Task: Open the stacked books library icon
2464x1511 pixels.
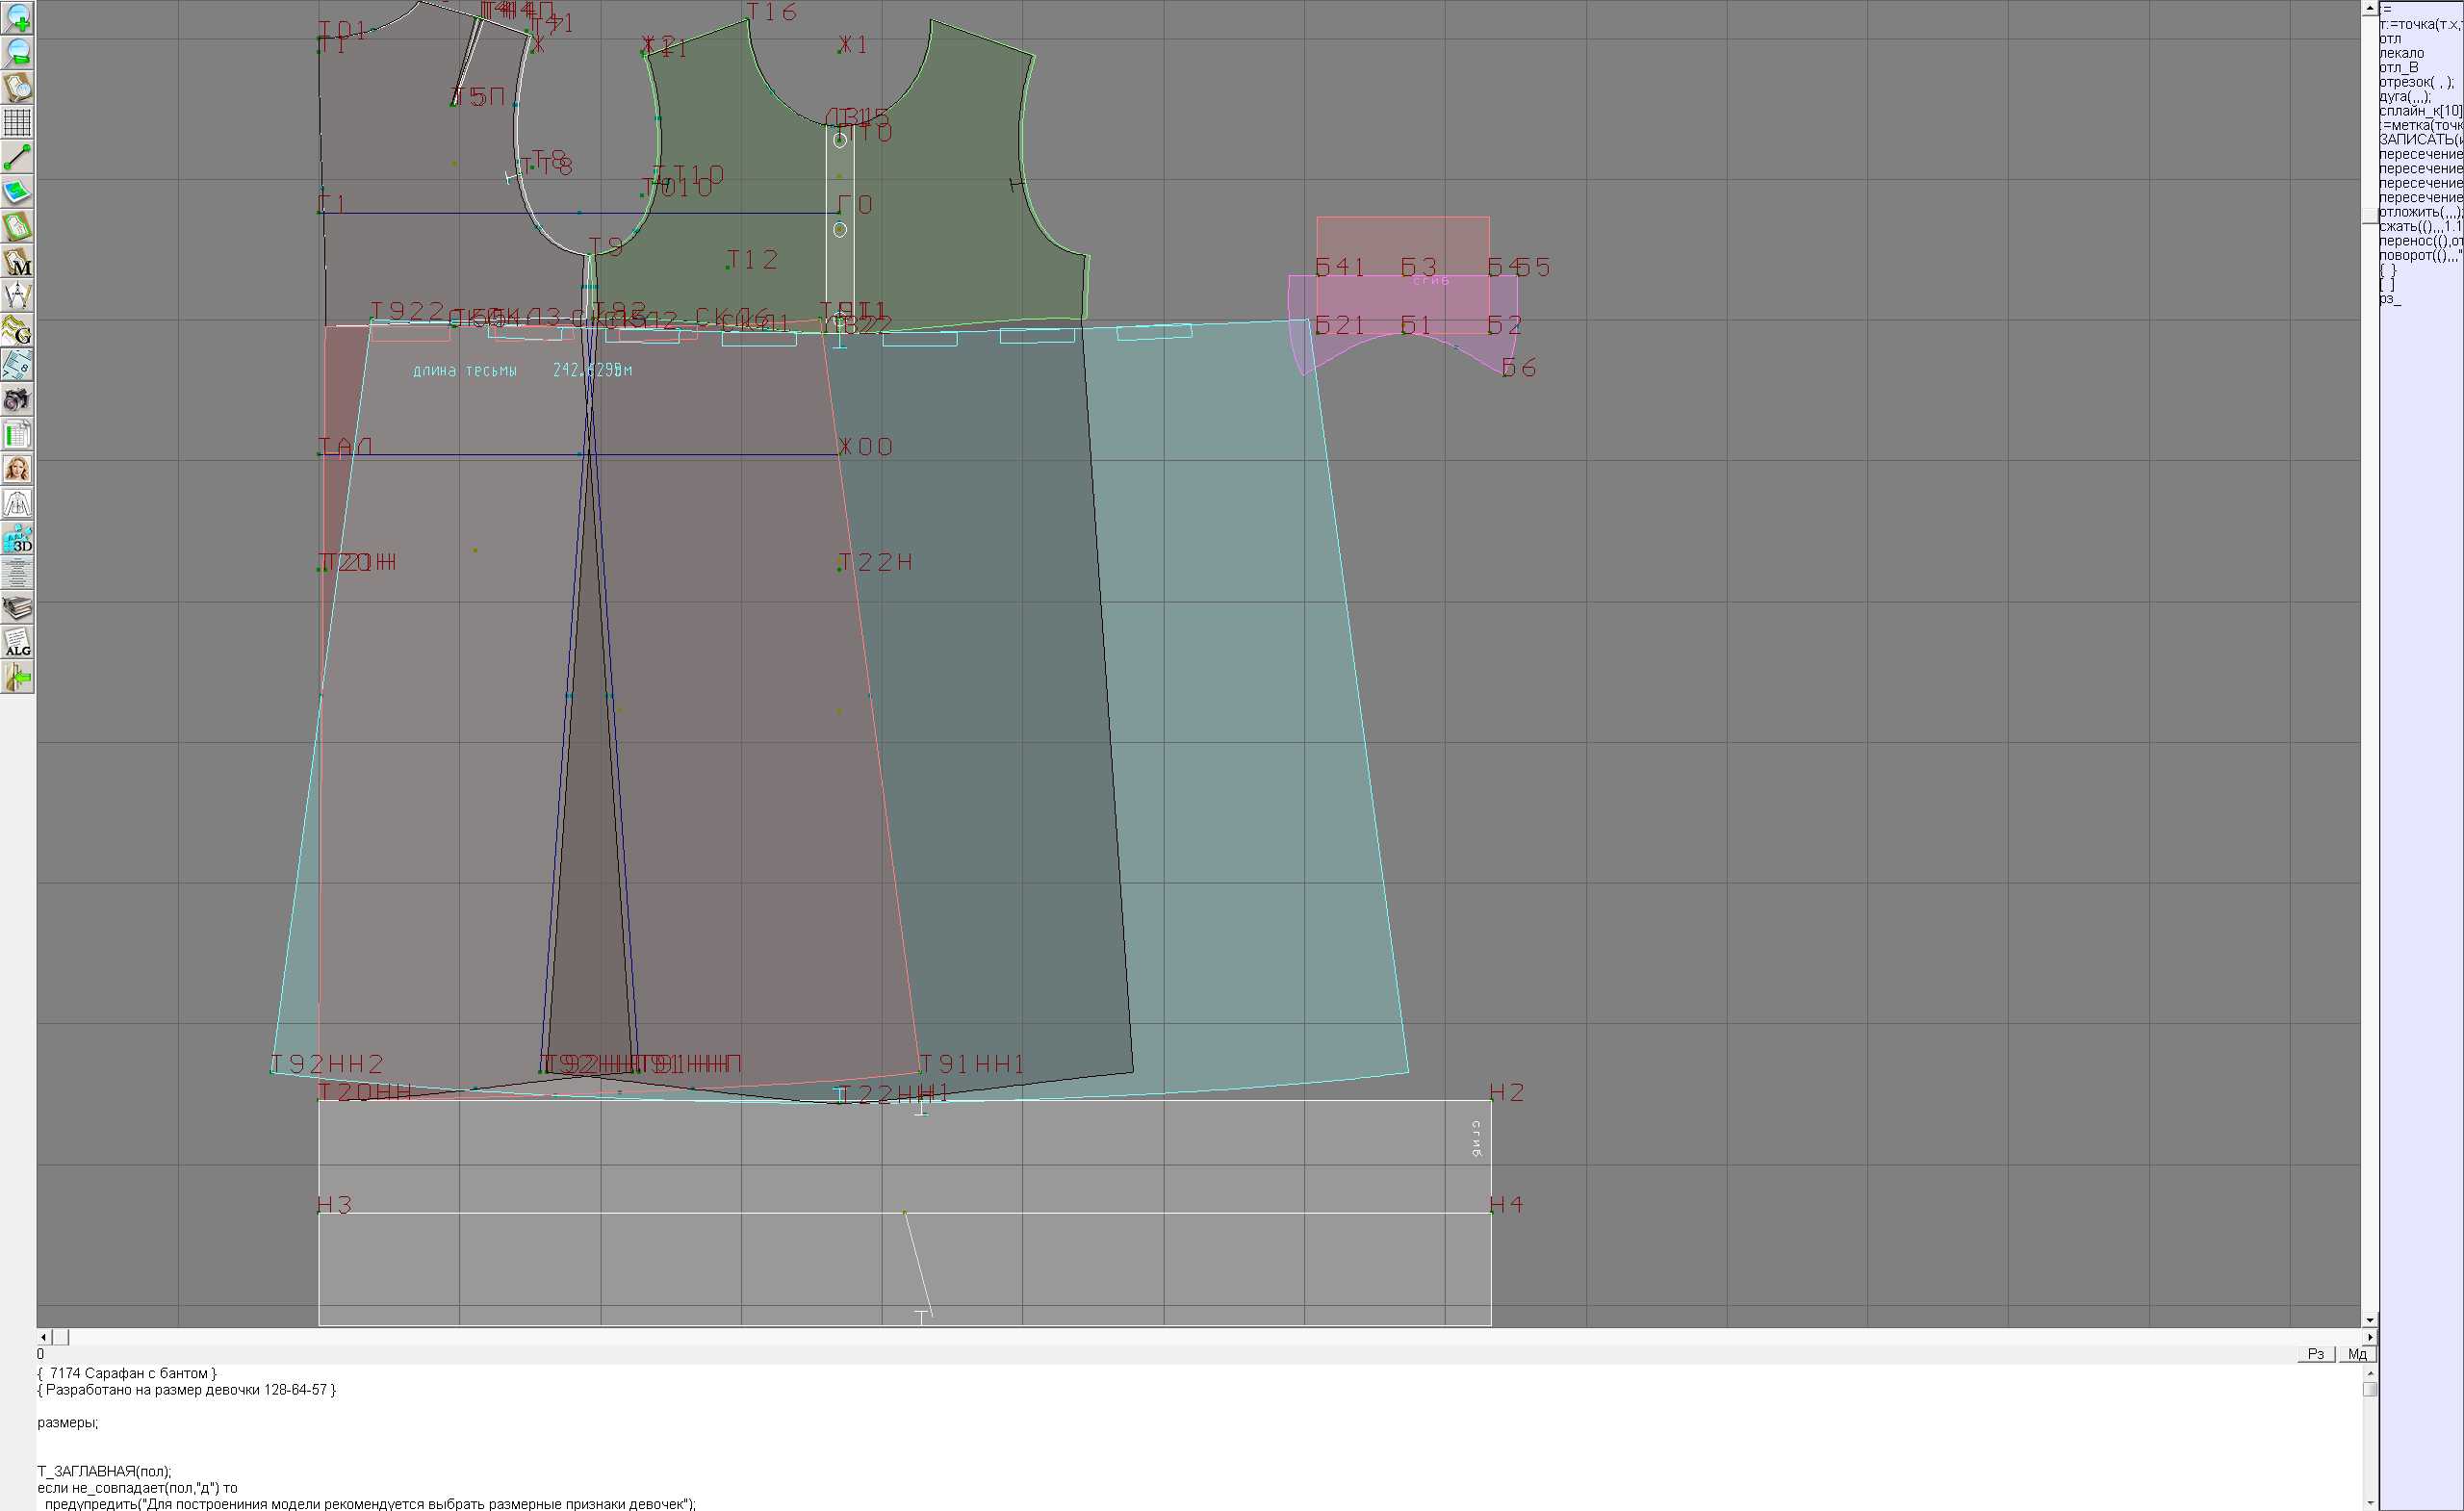Action: click(x=17, y=608)
